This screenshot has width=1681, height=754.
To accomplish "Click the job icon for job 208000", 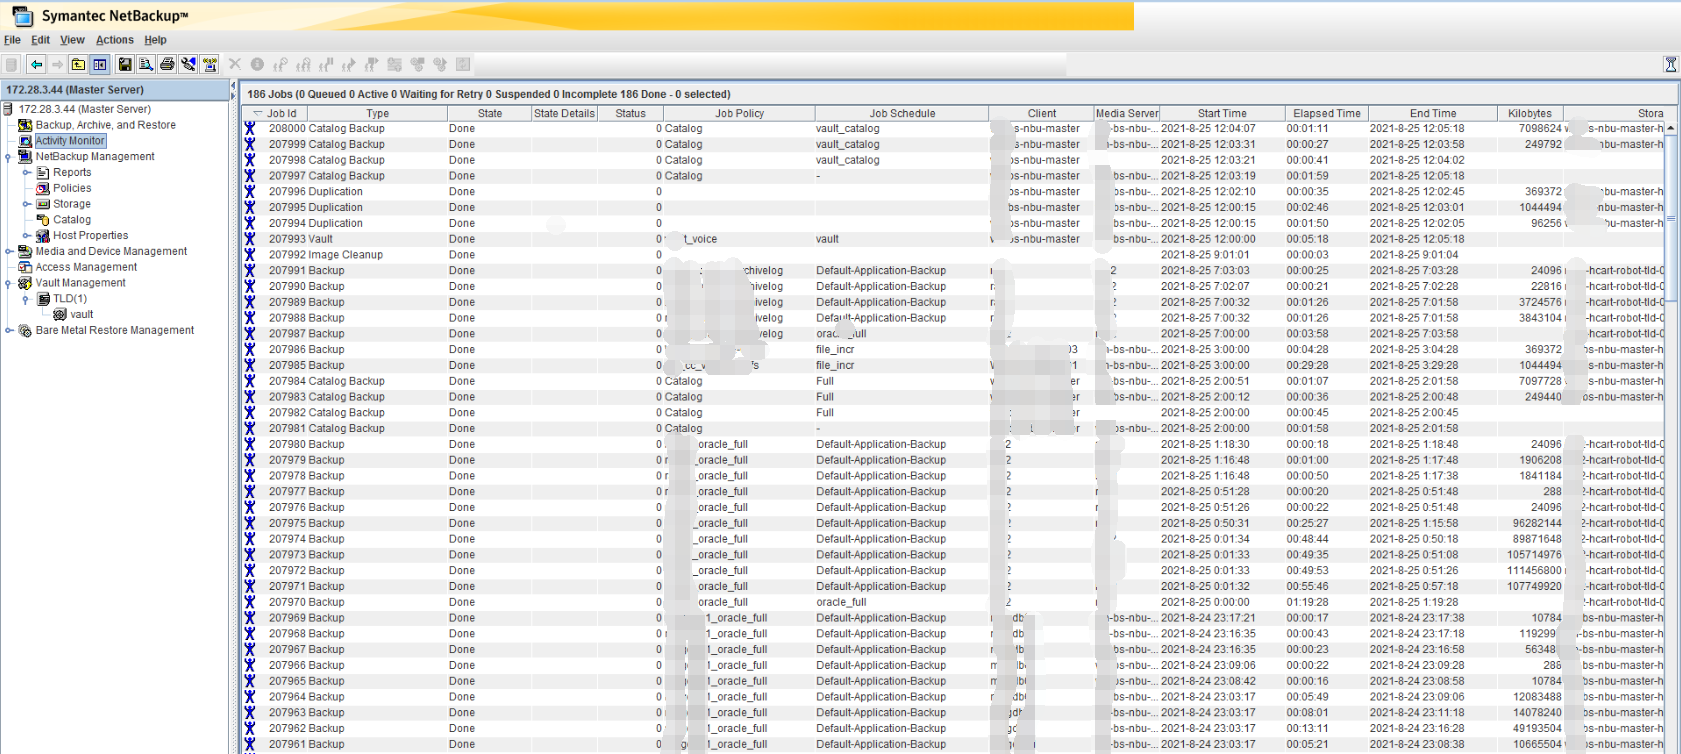I will click(x=250, y=128).
